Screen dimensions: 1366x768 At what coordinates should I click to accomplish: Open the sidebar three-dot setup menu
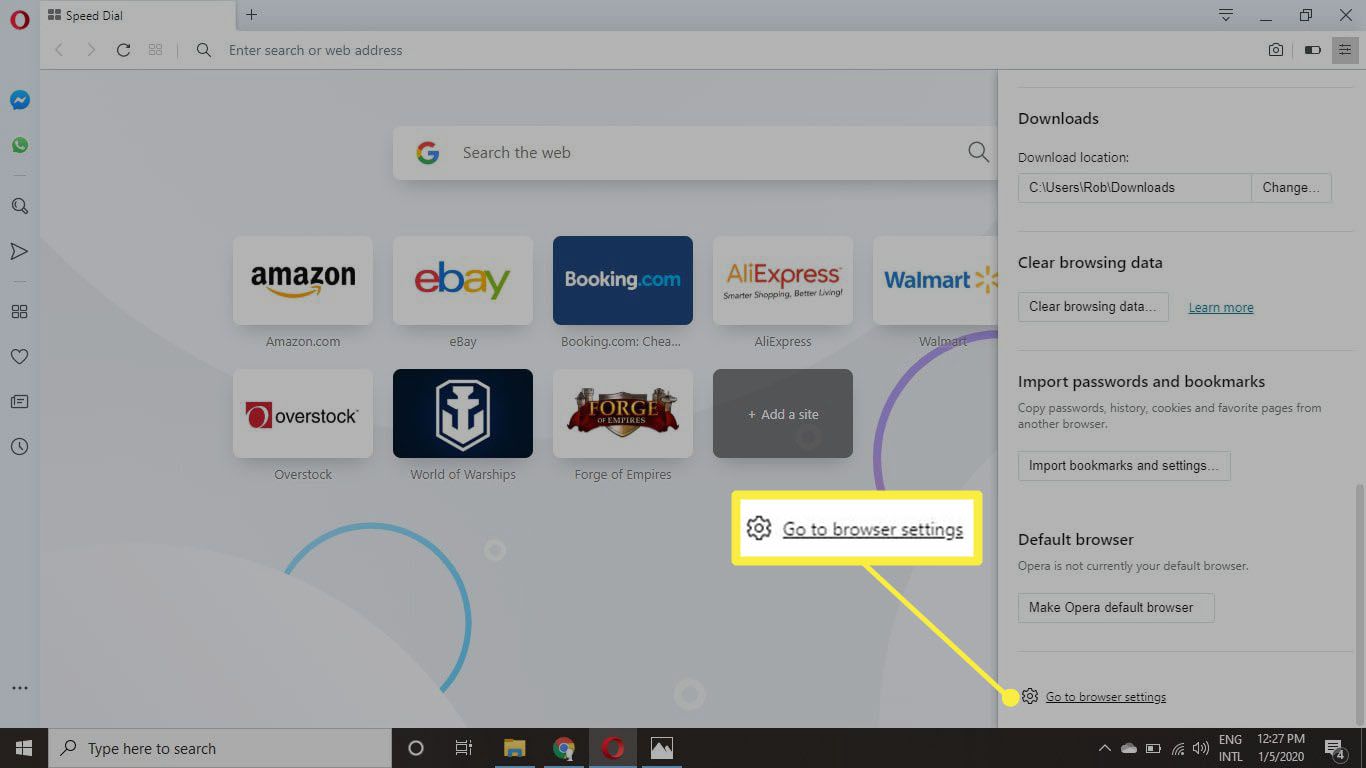pyautogui.click(x=19, y=688)
